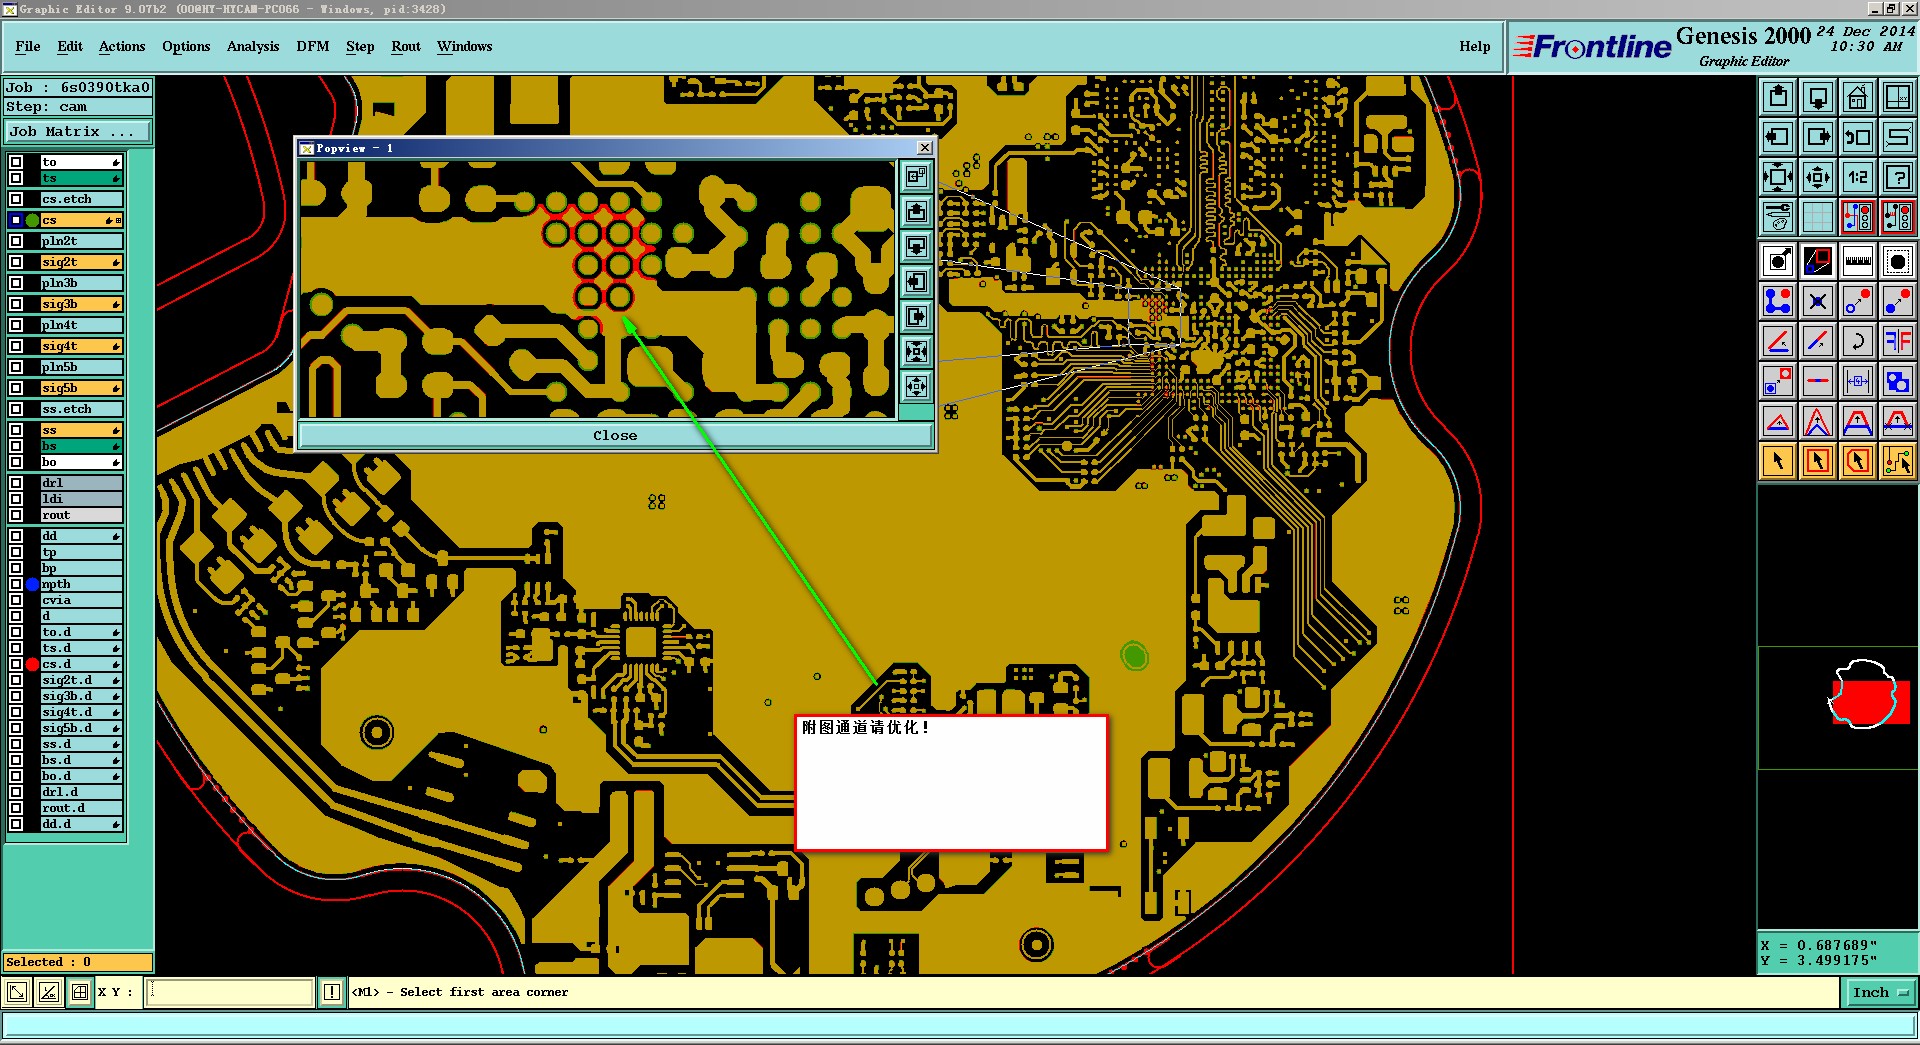
Task: Toggle the 'ss.etch' layer checkbox
Action: [16, 409]
